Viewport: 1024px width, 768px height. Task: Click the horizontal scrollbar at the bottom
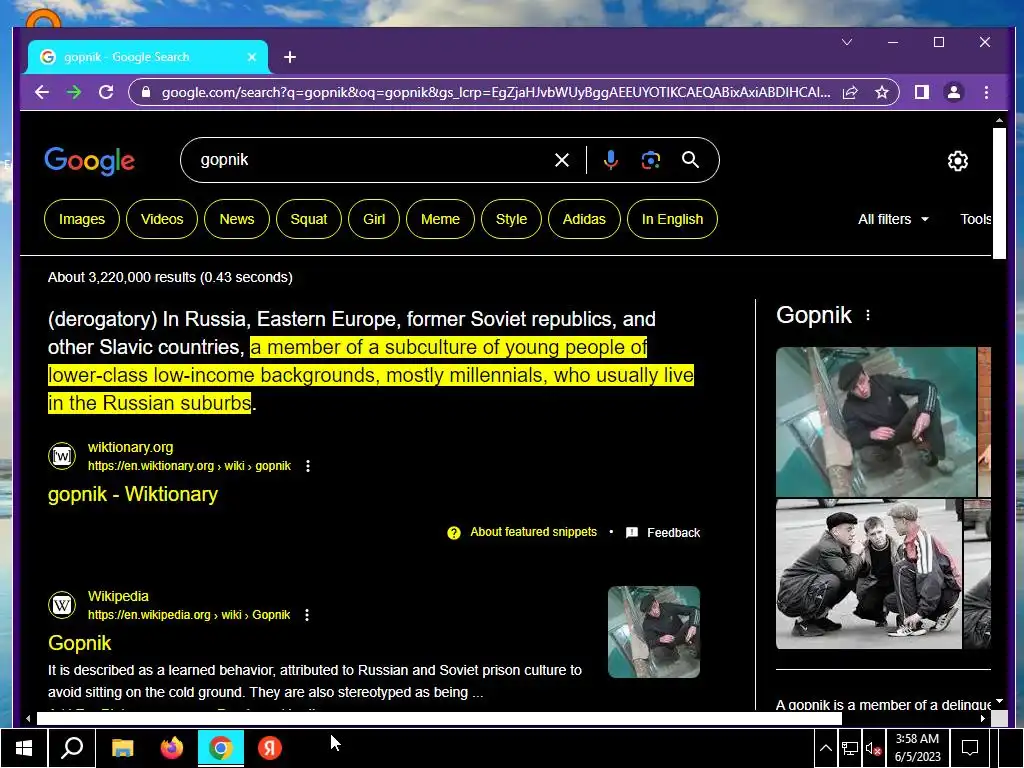439,718
